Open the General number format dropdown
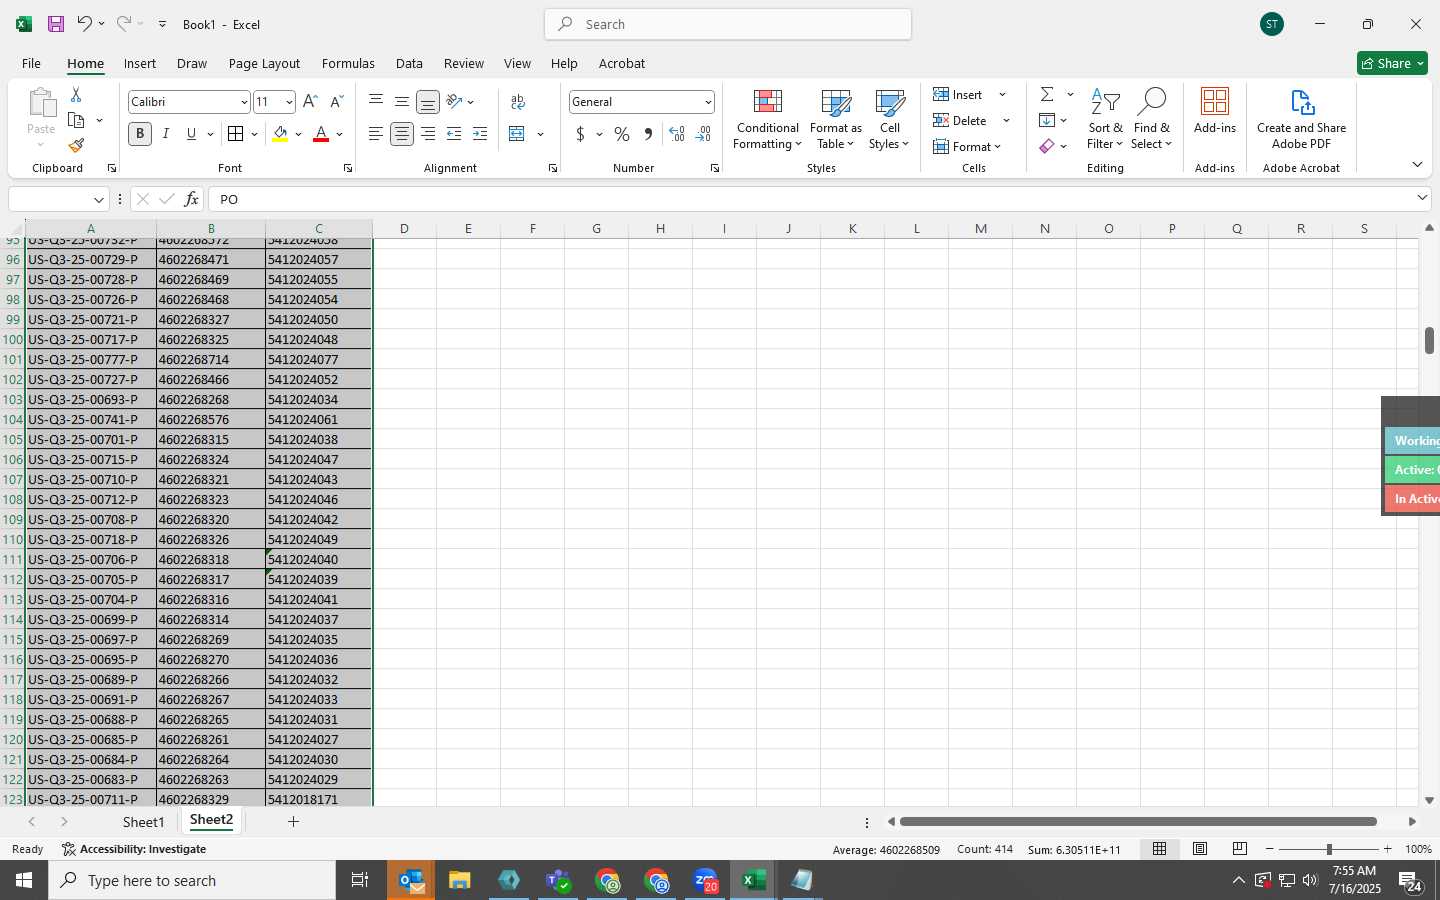Screen dimensions: 1440x900 coord(707,102)
